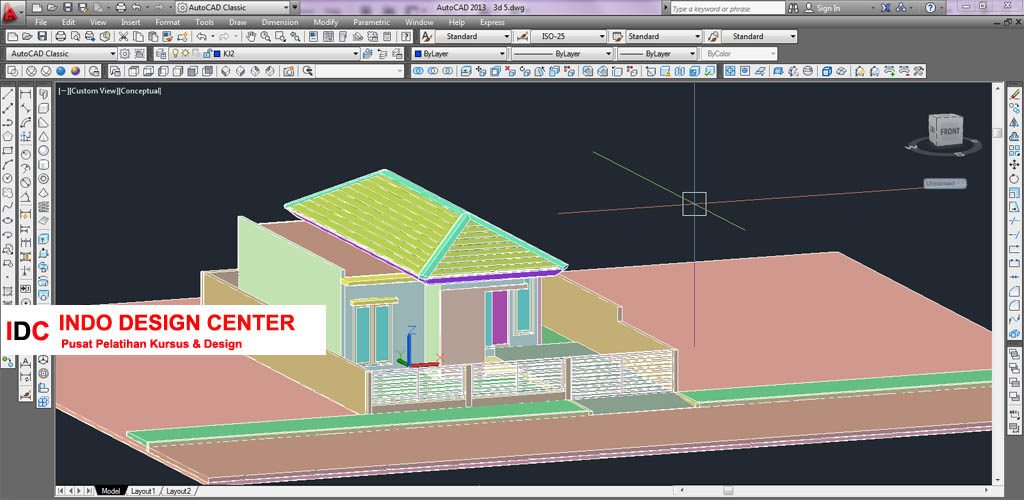The image size is (1024, 500).
Task: Open the File menu
Action: 41,22
